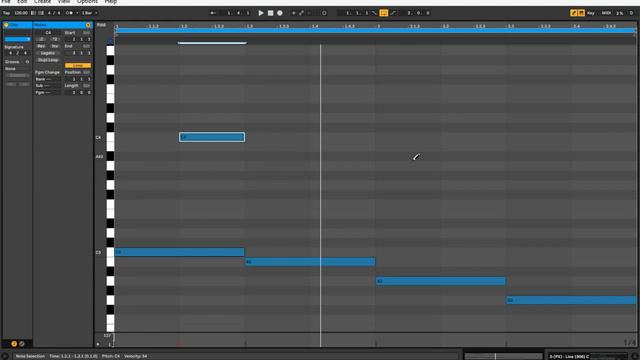This screenshot has height=360, width=640.
Task: Expand velocity editor triangle toggle
Action: tap(98, 344)
